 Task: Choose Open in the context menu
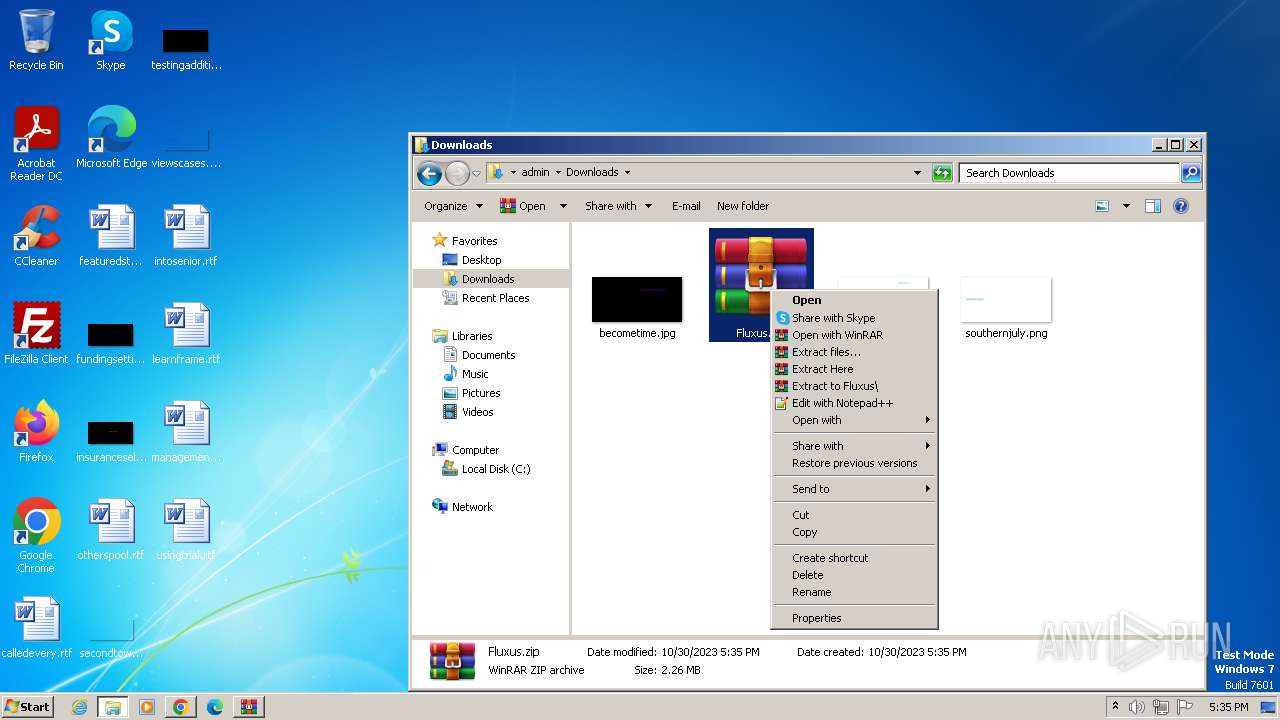point(854,300)
